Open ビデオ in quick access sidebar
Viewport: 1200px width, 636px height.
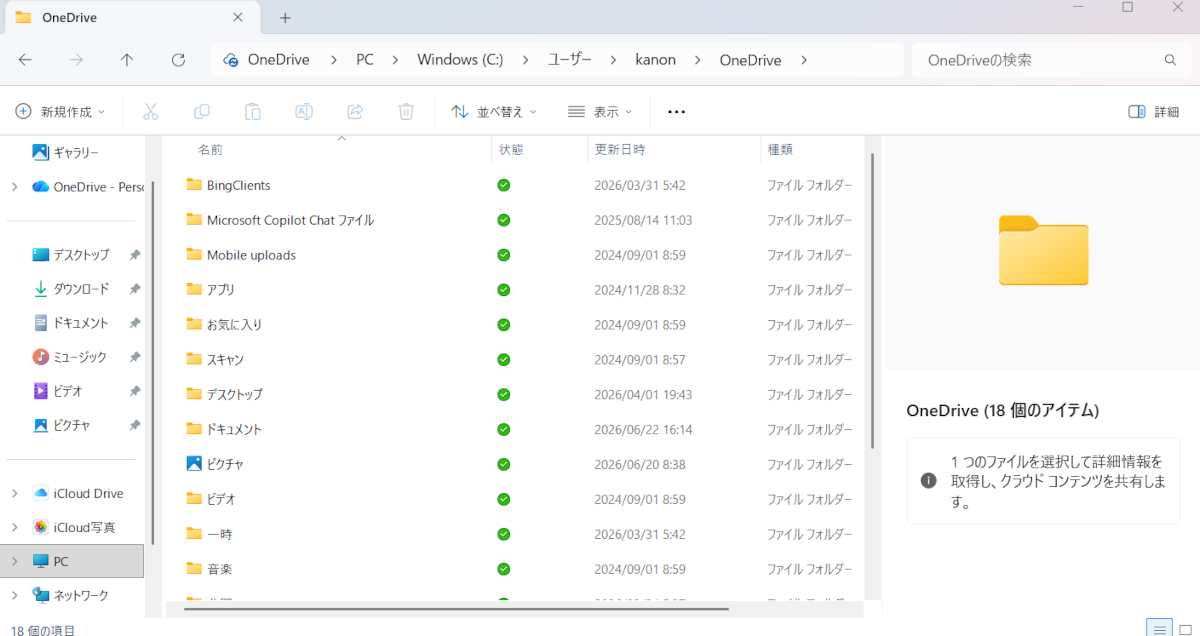point(58,391)
